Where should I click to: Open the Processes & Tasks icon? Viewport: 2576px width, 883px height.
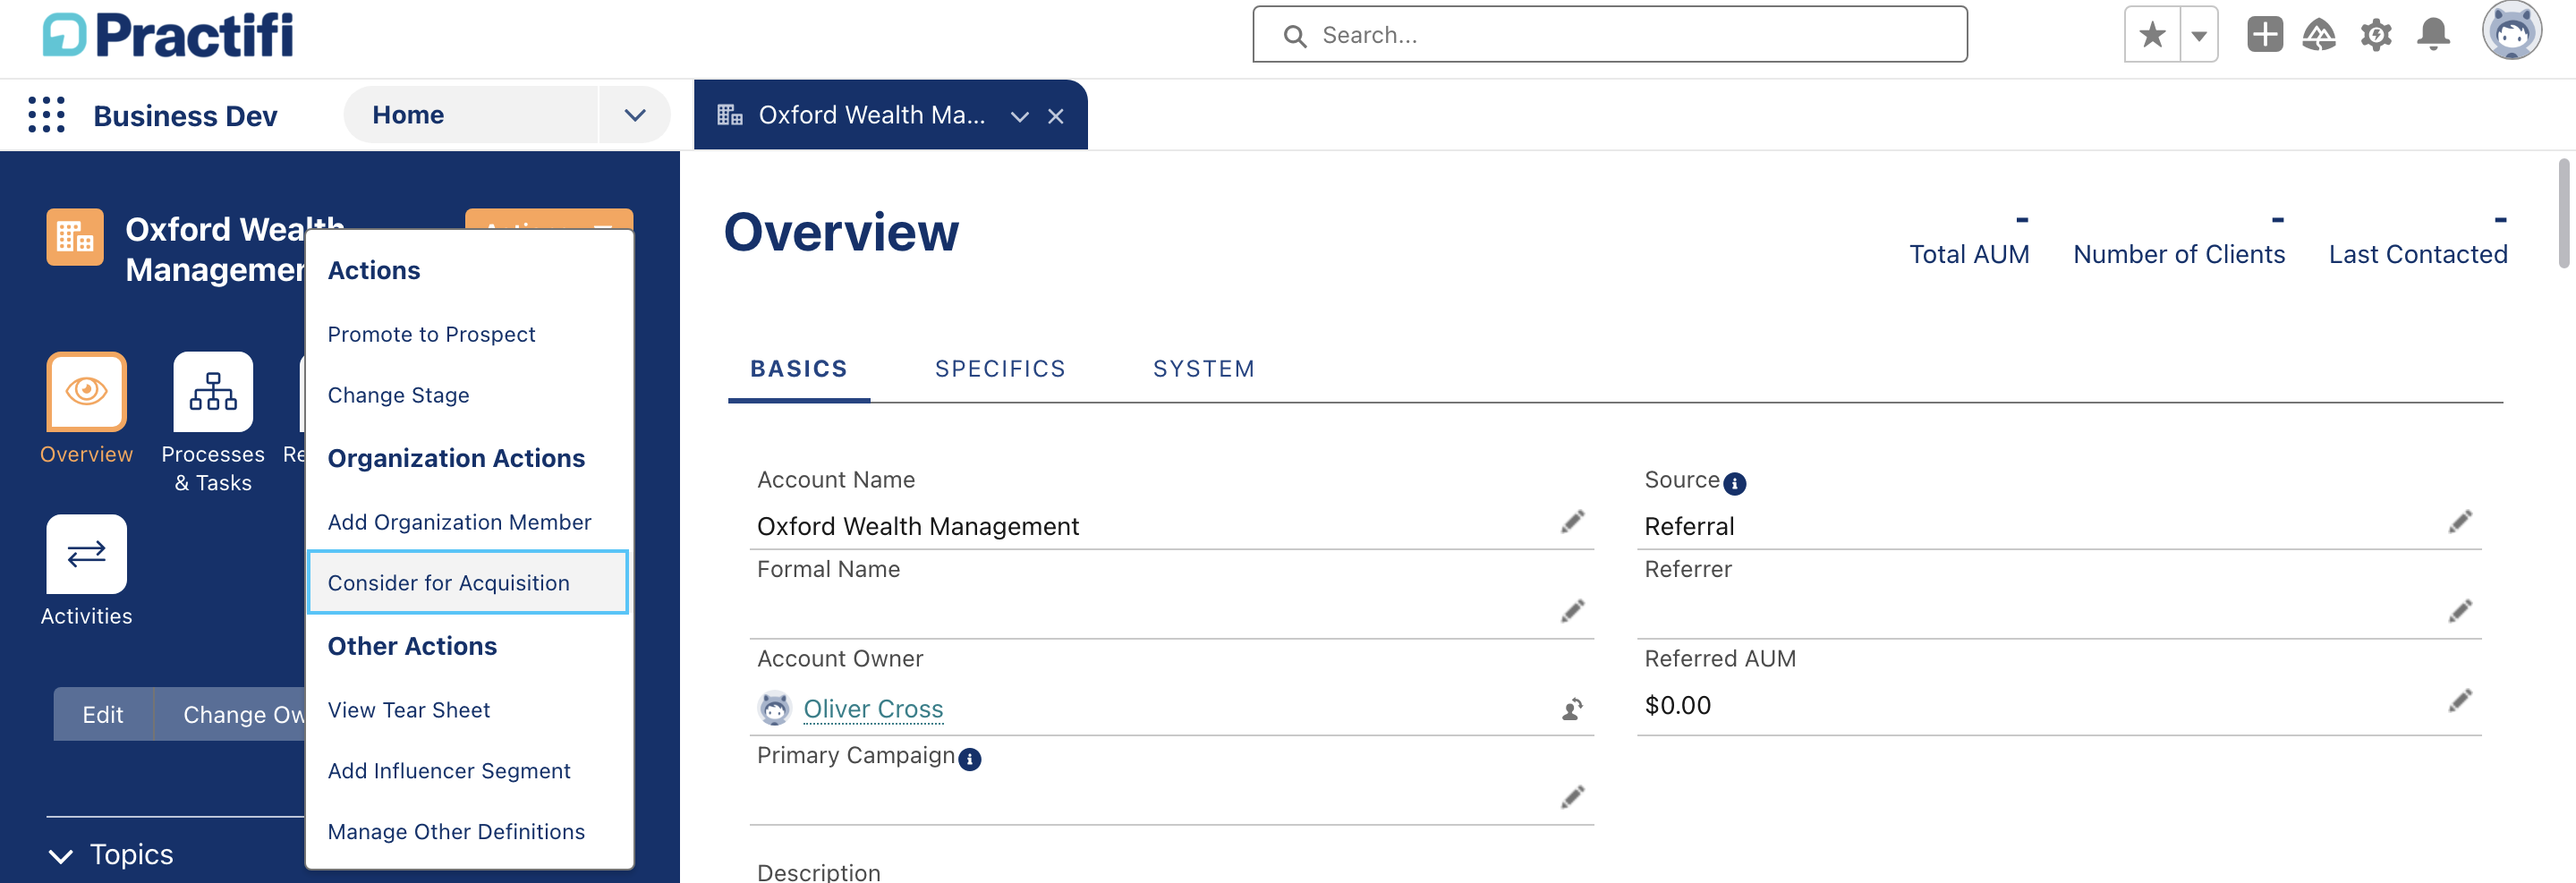coord(213,391)
